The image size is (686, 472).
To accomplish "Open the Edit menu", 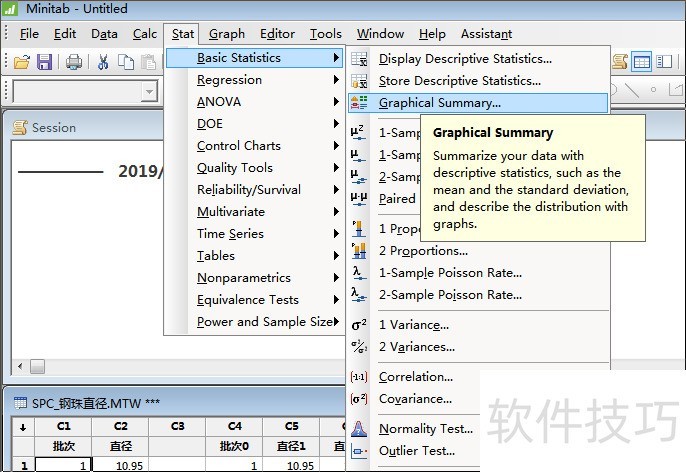I will 65,34.
